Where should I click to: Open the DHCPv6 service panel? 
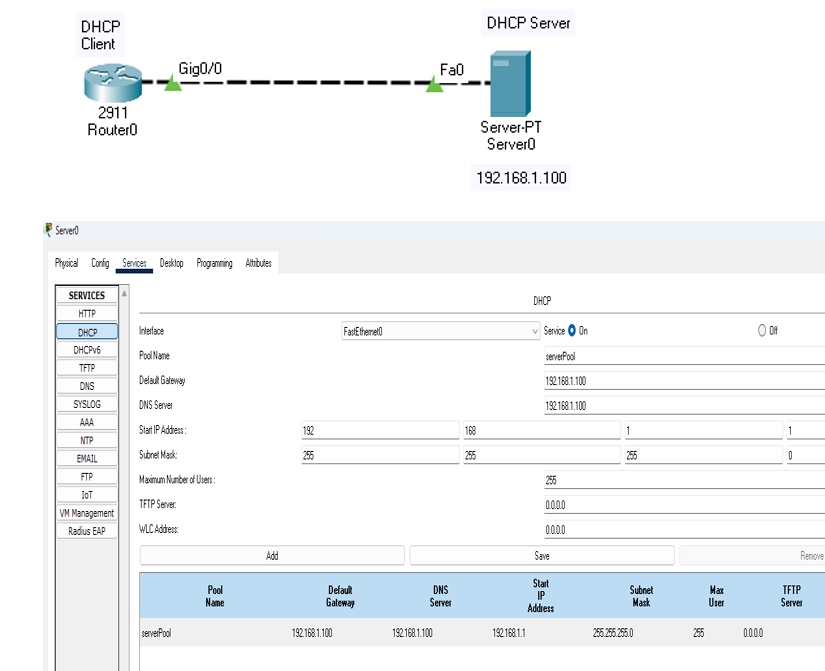[87, 348]
